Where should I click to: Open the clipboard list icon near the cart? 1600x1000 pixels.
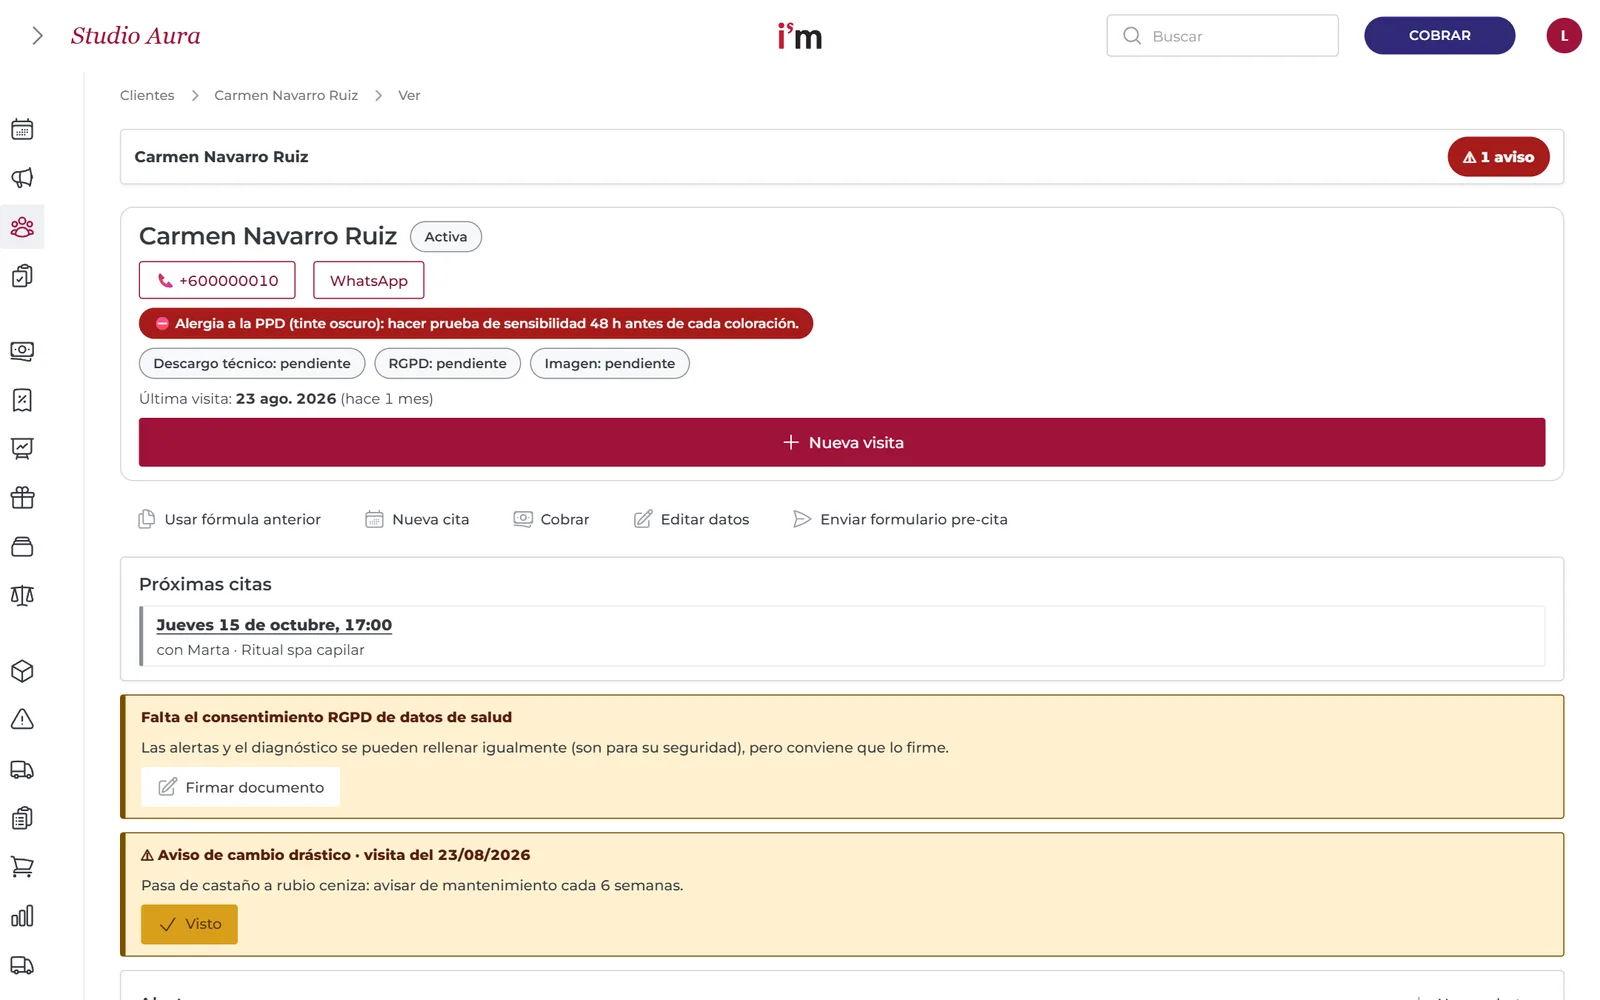point(22,818)
